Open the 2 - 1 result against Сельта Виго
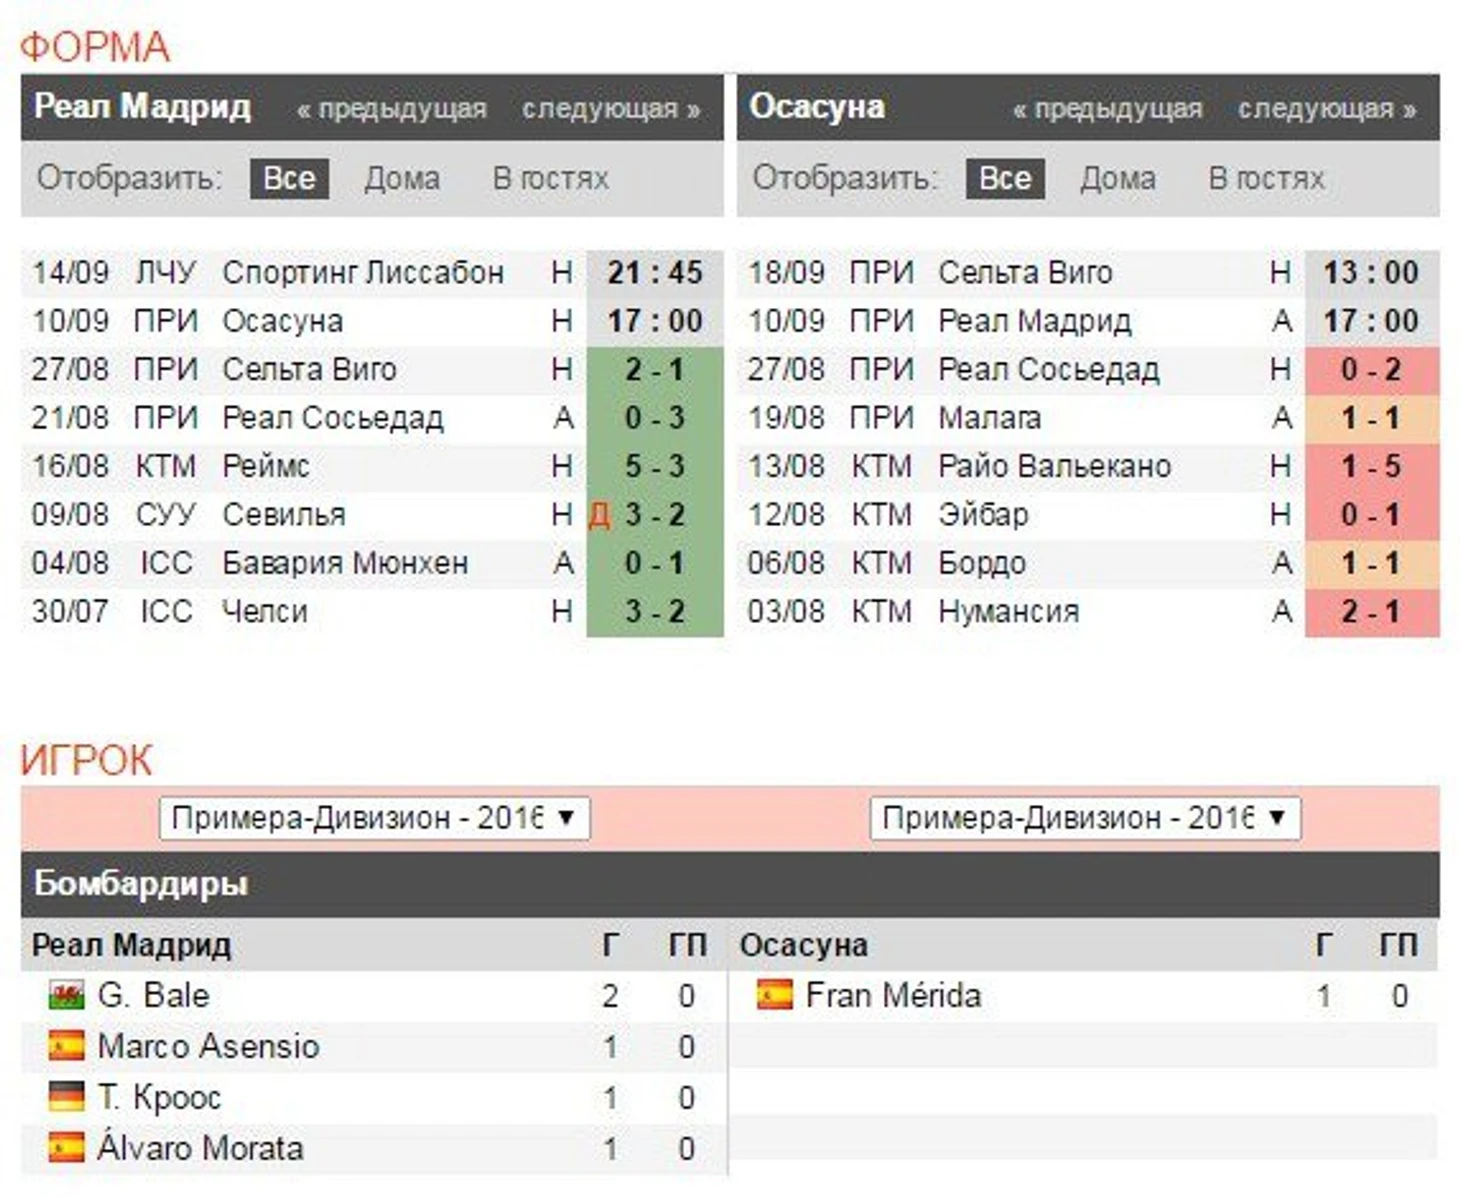Screen dimensions: 1460x1198 (655, 370)
